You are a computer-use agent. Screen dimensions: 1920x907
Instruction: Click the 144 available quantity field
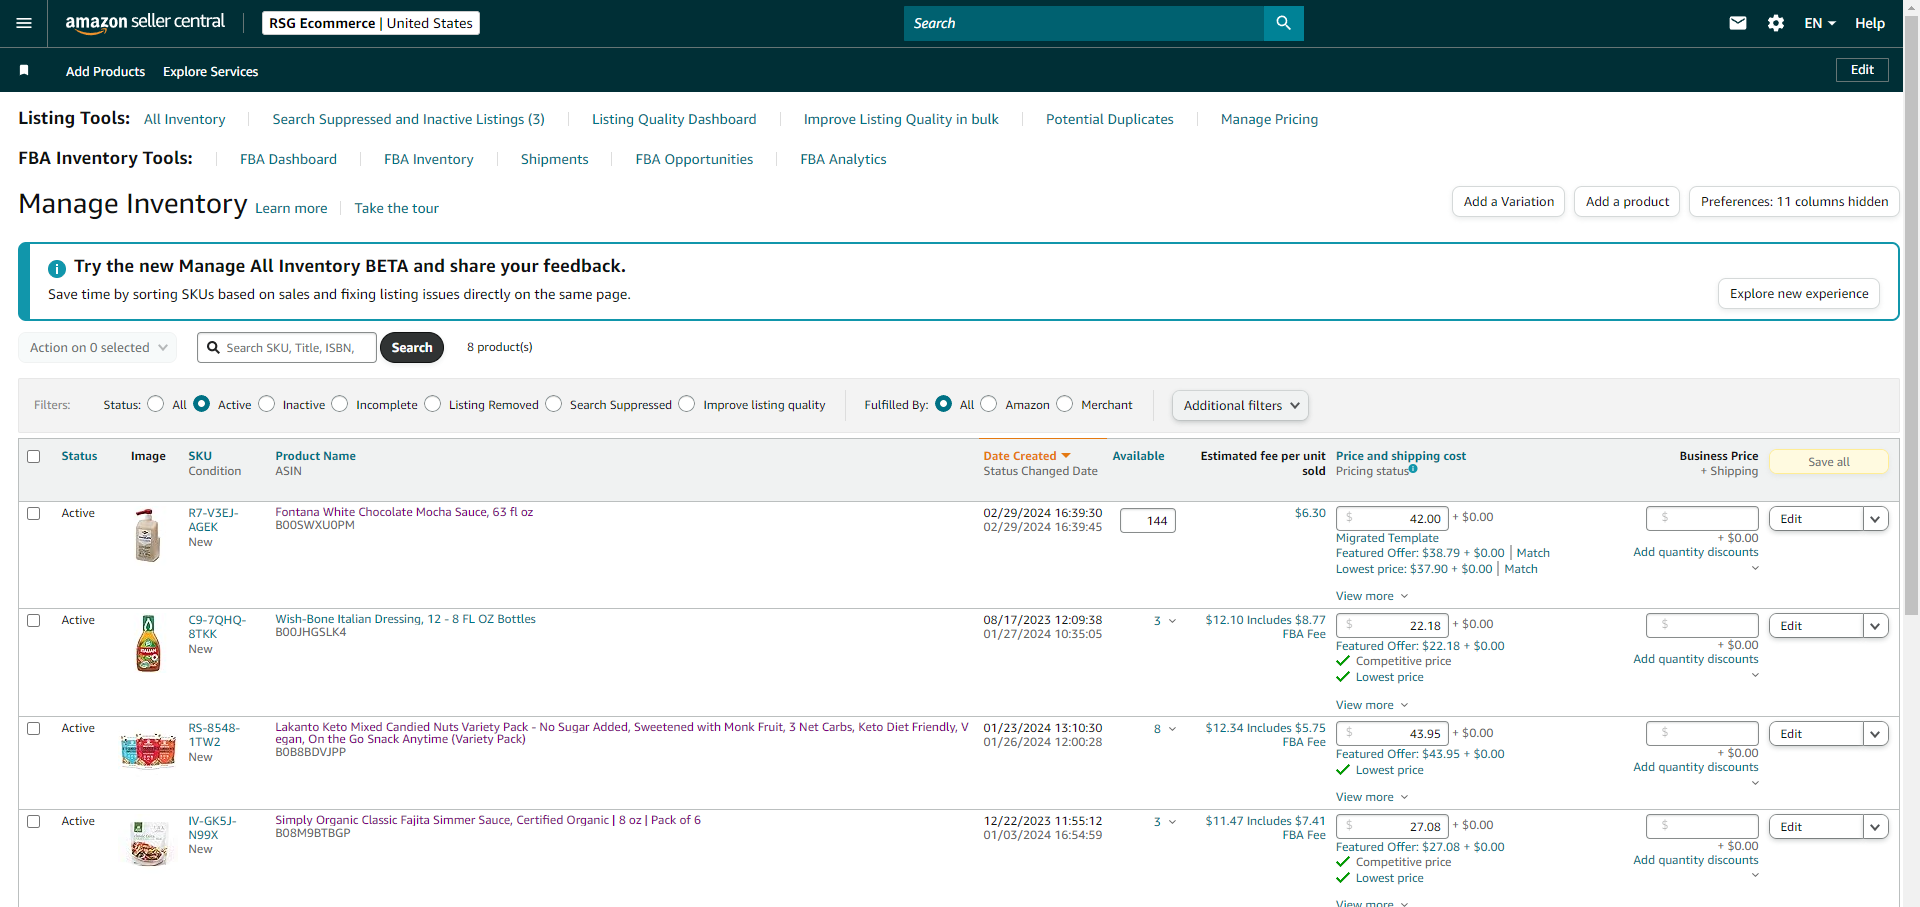(1148, 521)
